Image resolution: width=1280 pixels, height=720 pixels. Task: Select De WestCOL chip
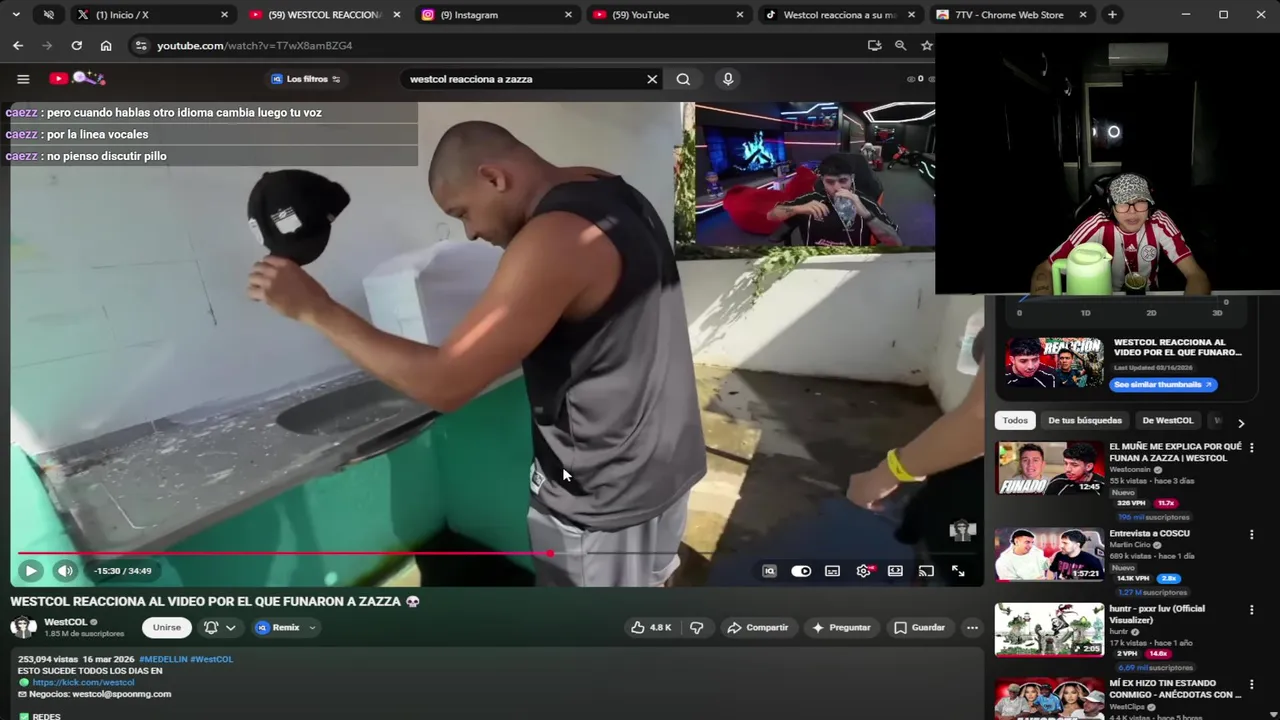pyautogui.click(x=1167, y=421)
